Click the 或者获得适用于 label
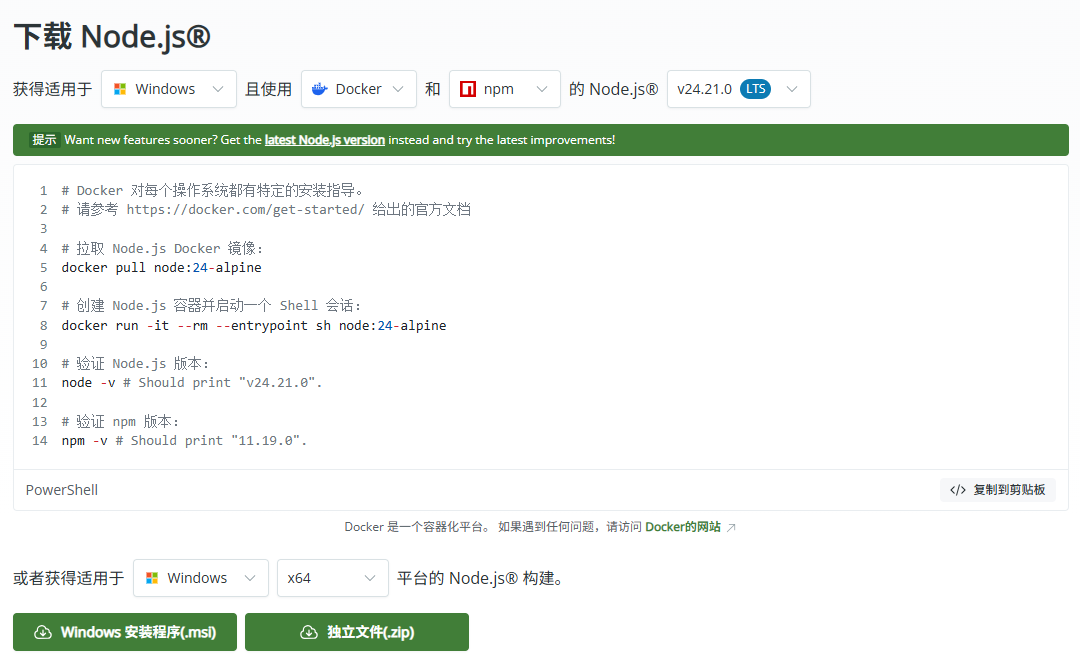This screenshot has width=1080, height=665. coord(68,577)
